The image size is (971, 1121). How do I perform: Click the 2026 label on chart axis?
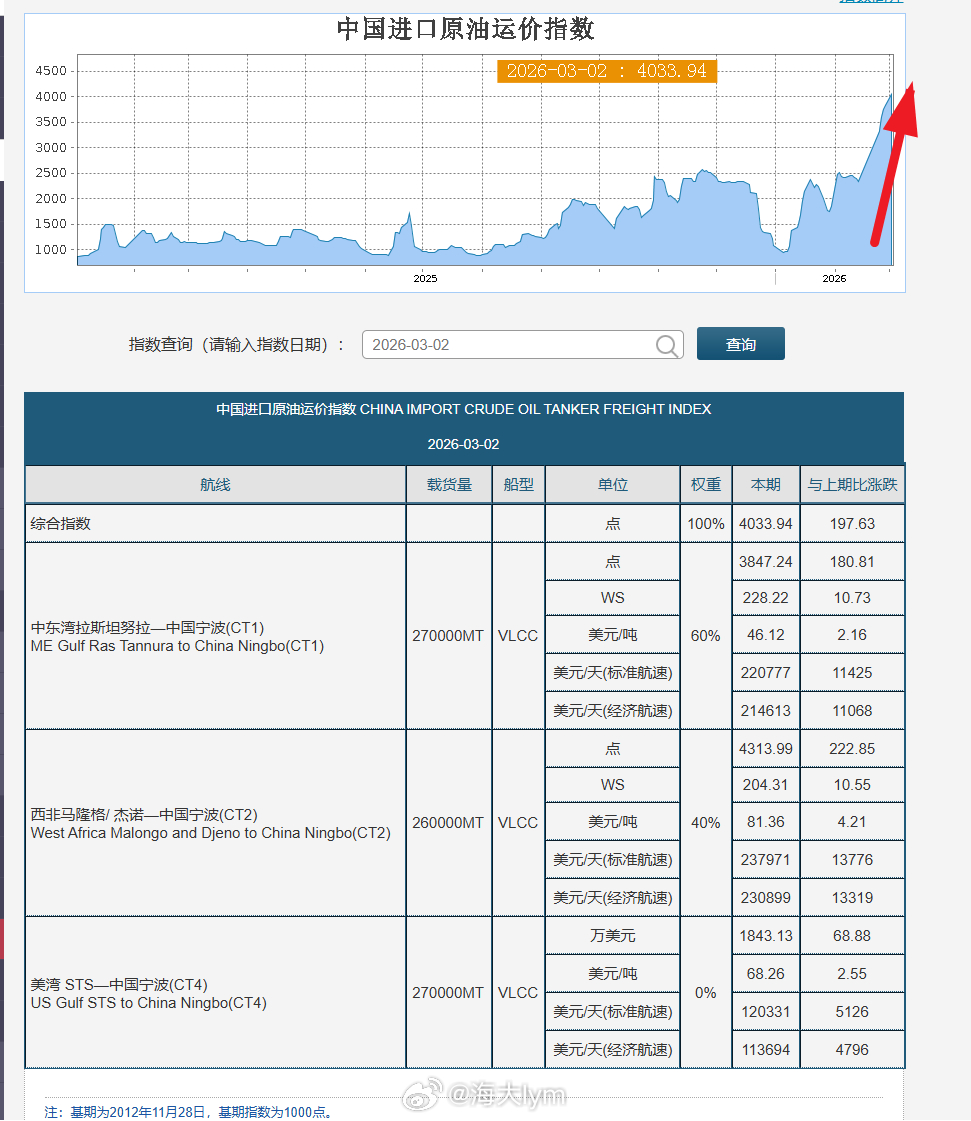834,279
